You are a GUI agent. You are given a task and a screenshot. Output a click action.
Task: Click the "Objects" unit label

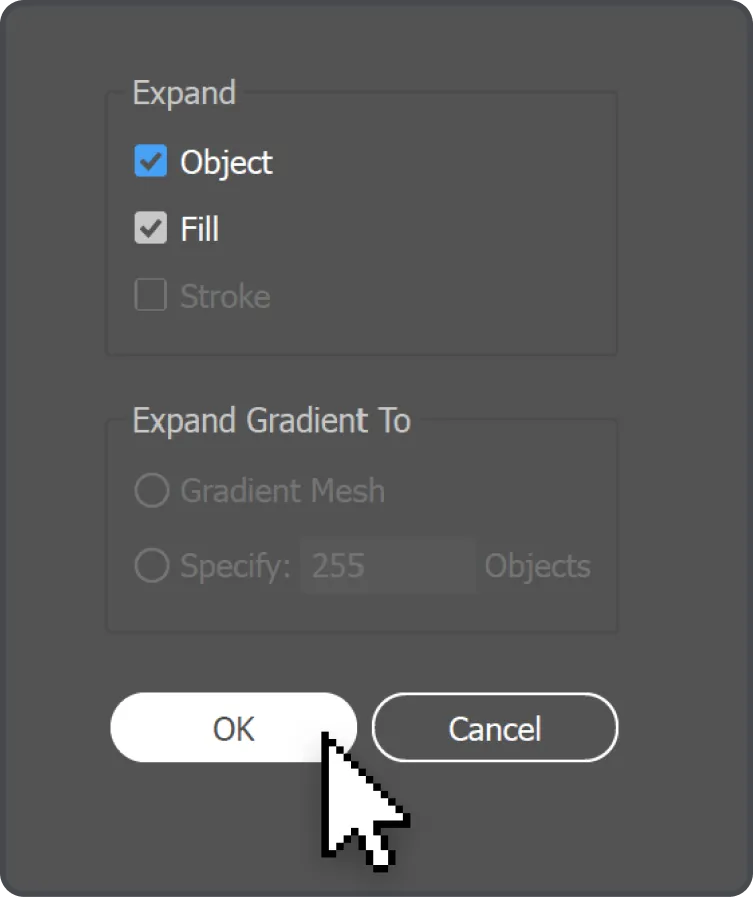(538, 566)
